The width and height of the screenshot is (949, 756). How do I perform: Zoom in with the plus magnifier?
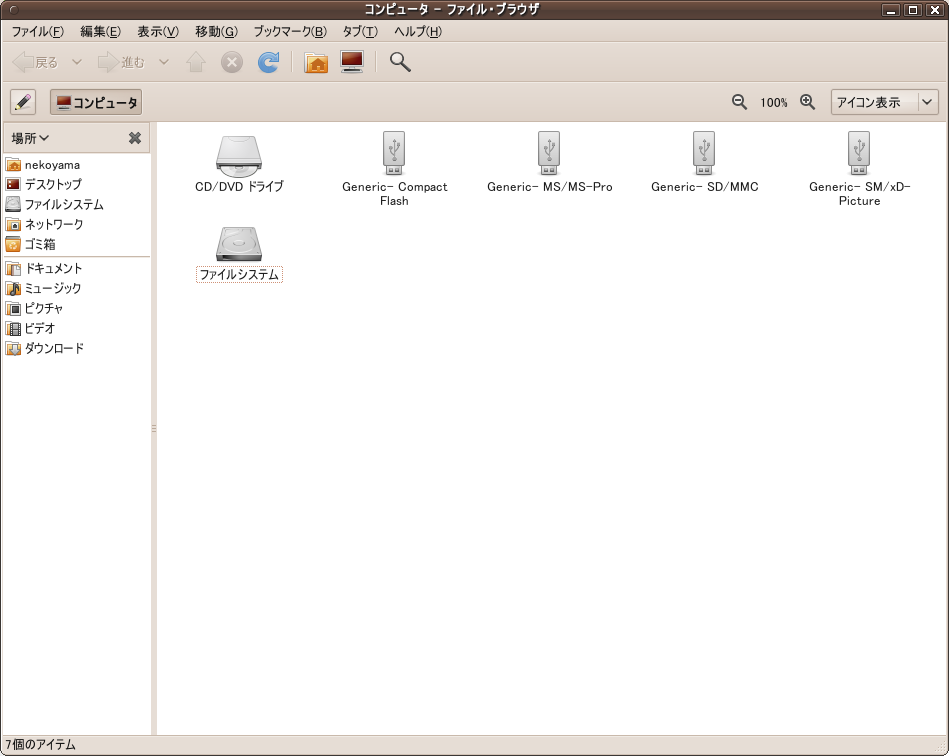coord(808,102)
